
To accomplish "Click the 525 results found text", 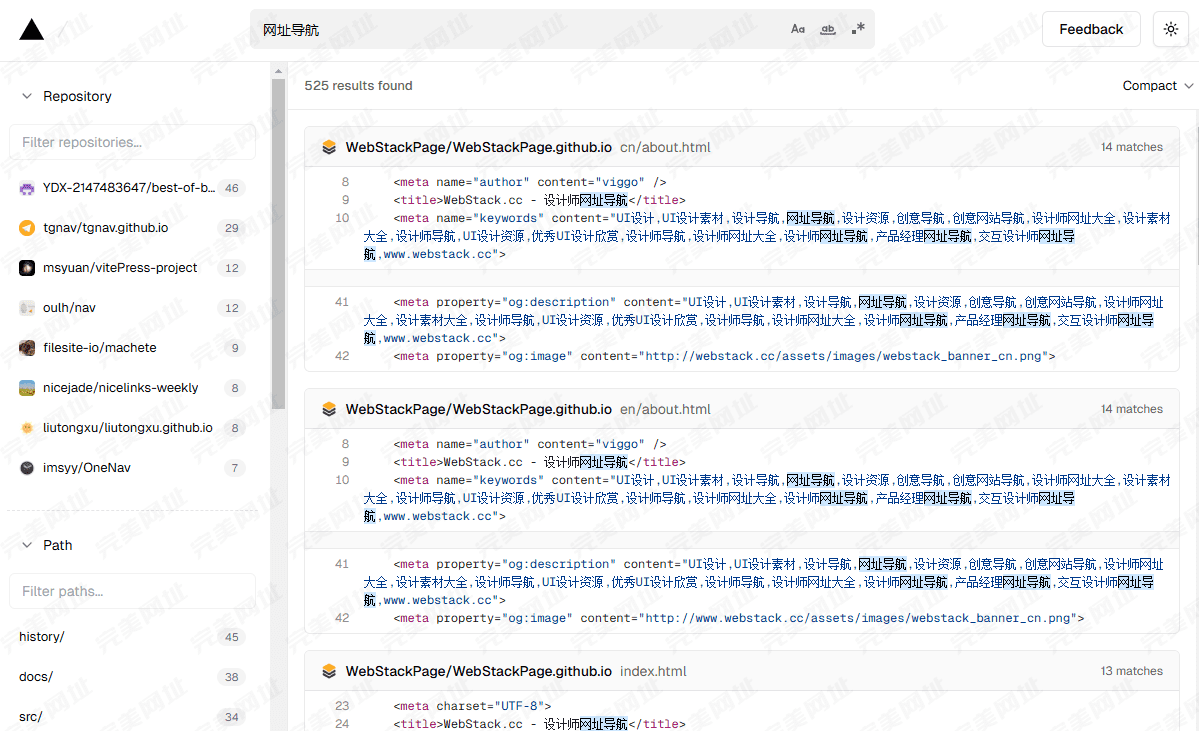I will (358, 86).
